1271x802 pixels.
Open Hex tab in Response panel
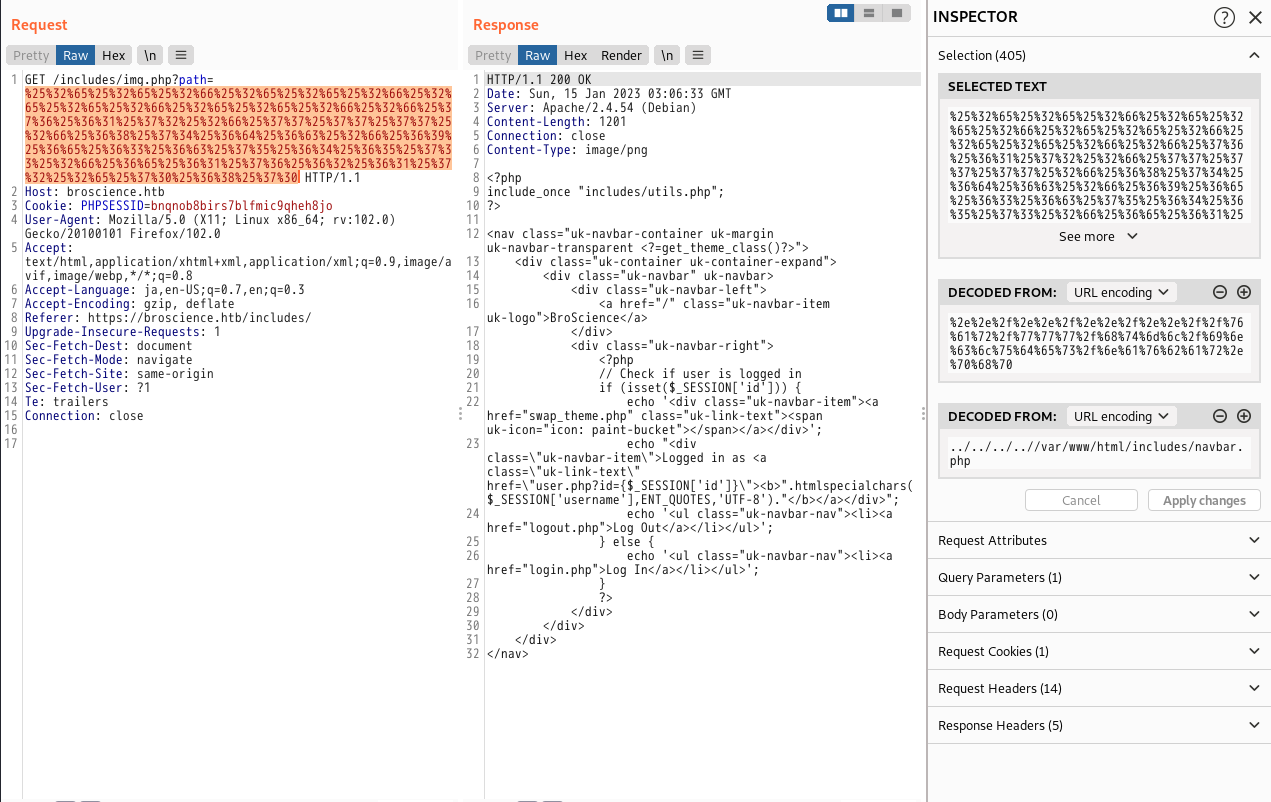coord(576,55)
